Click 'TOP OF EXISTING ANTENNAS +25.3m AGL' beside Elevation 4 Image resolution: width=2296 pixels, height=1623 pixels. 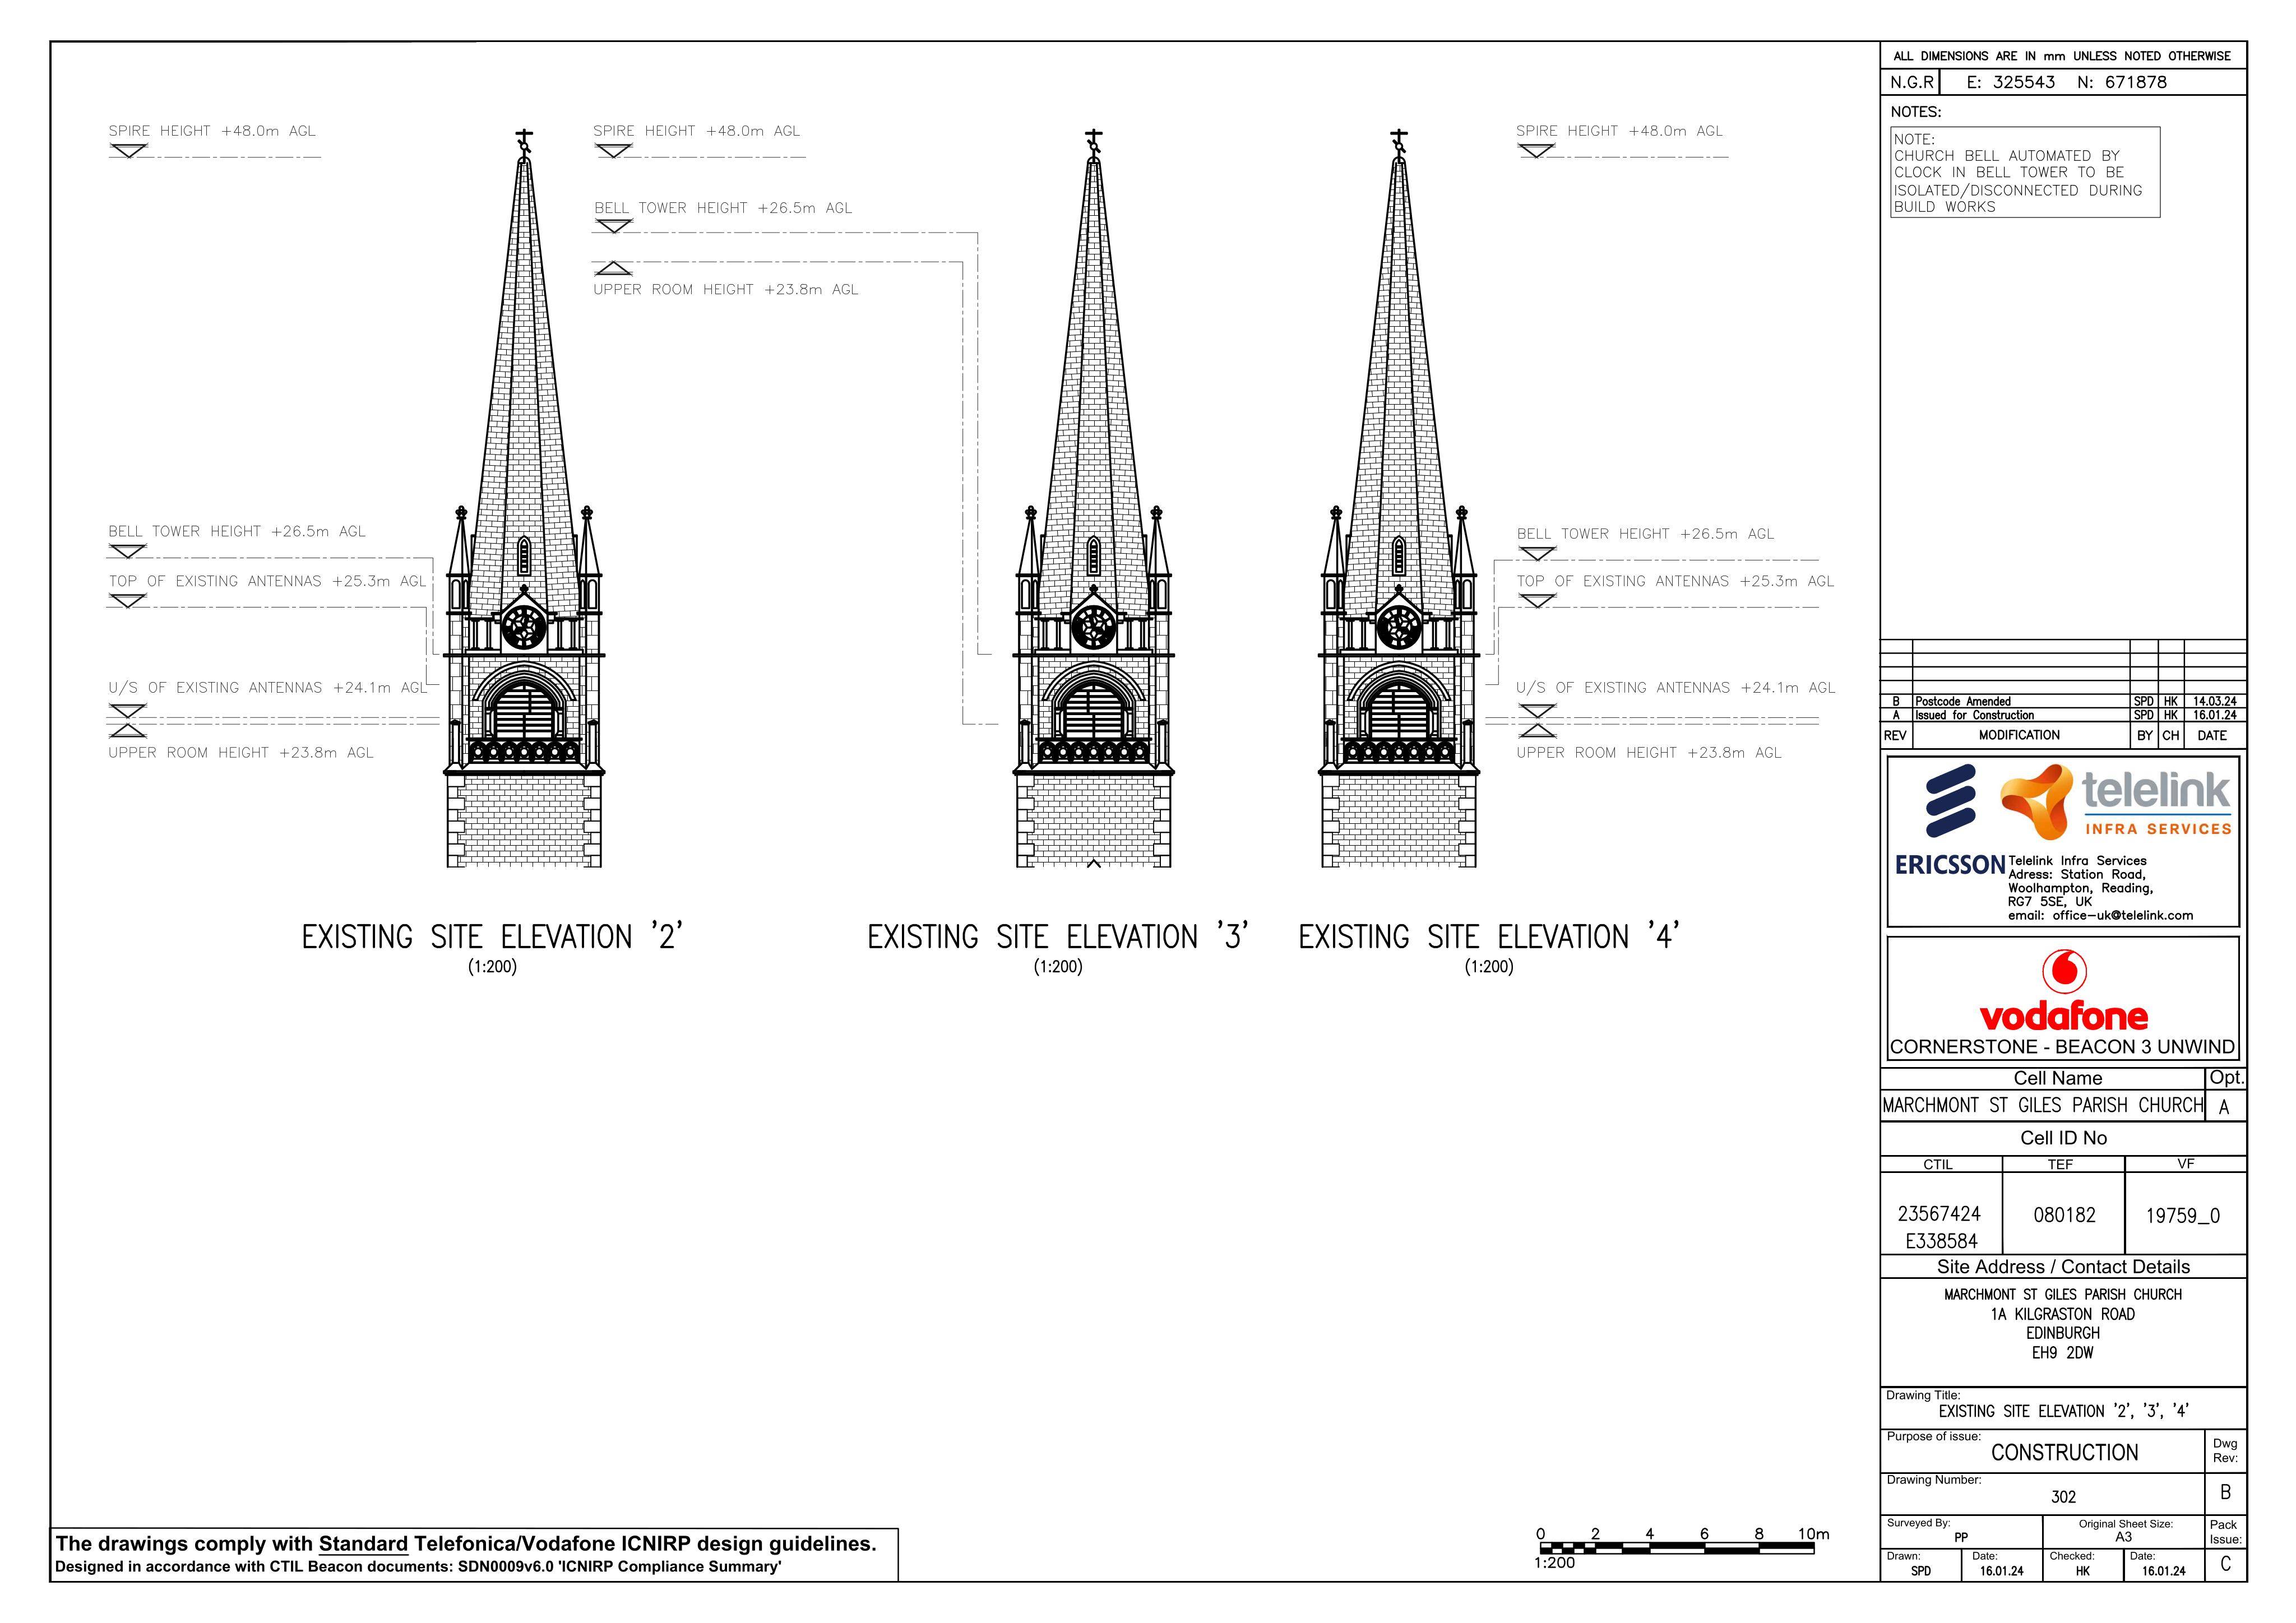[1675, 581]
